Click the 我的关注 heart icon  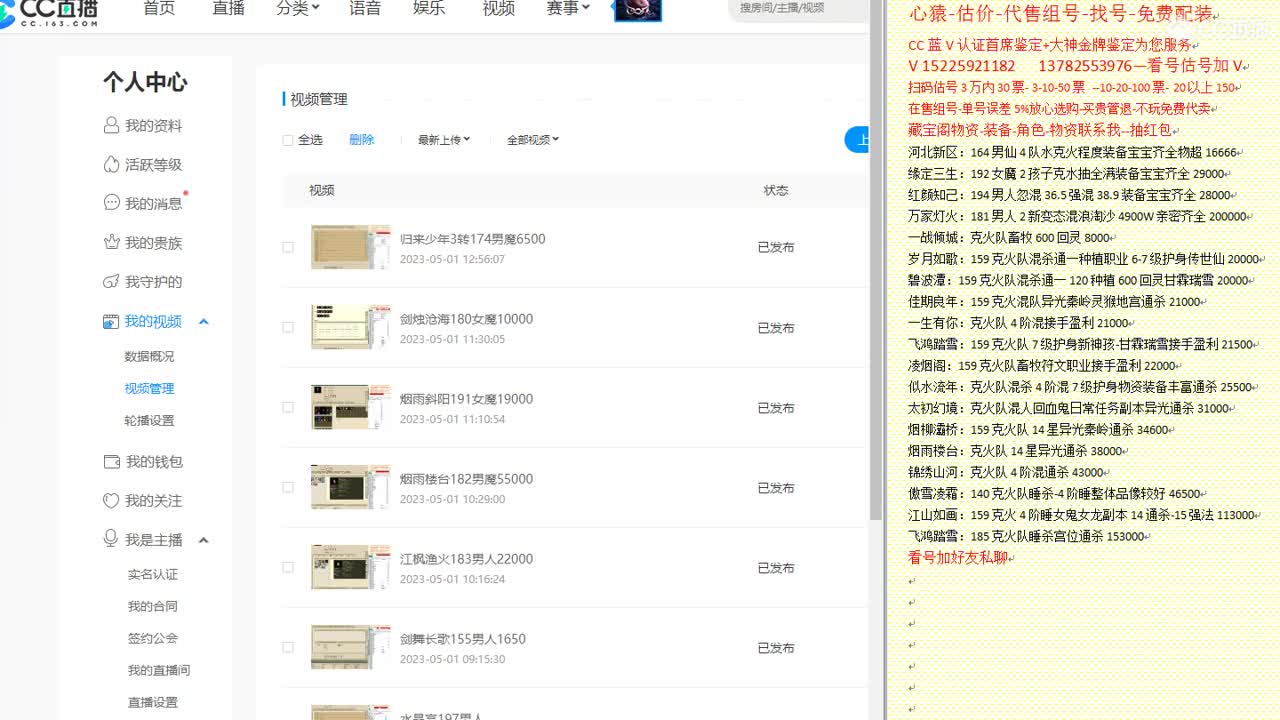112,501
